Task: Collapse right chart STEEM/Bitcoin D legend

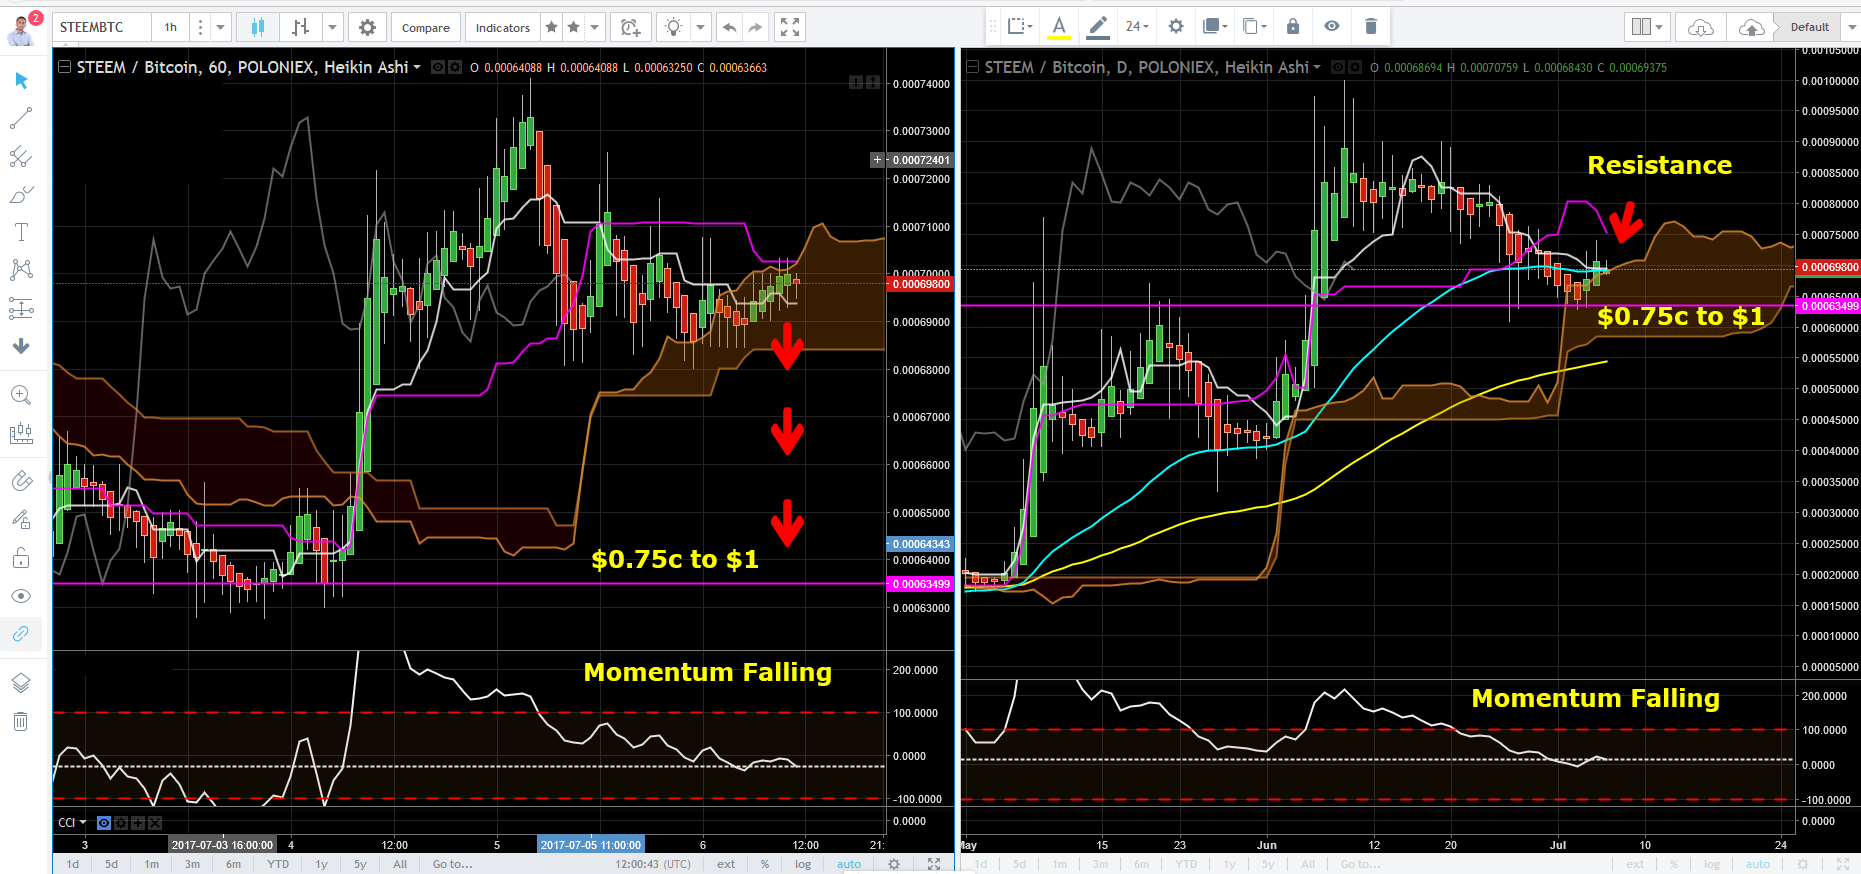Action: 972,67
